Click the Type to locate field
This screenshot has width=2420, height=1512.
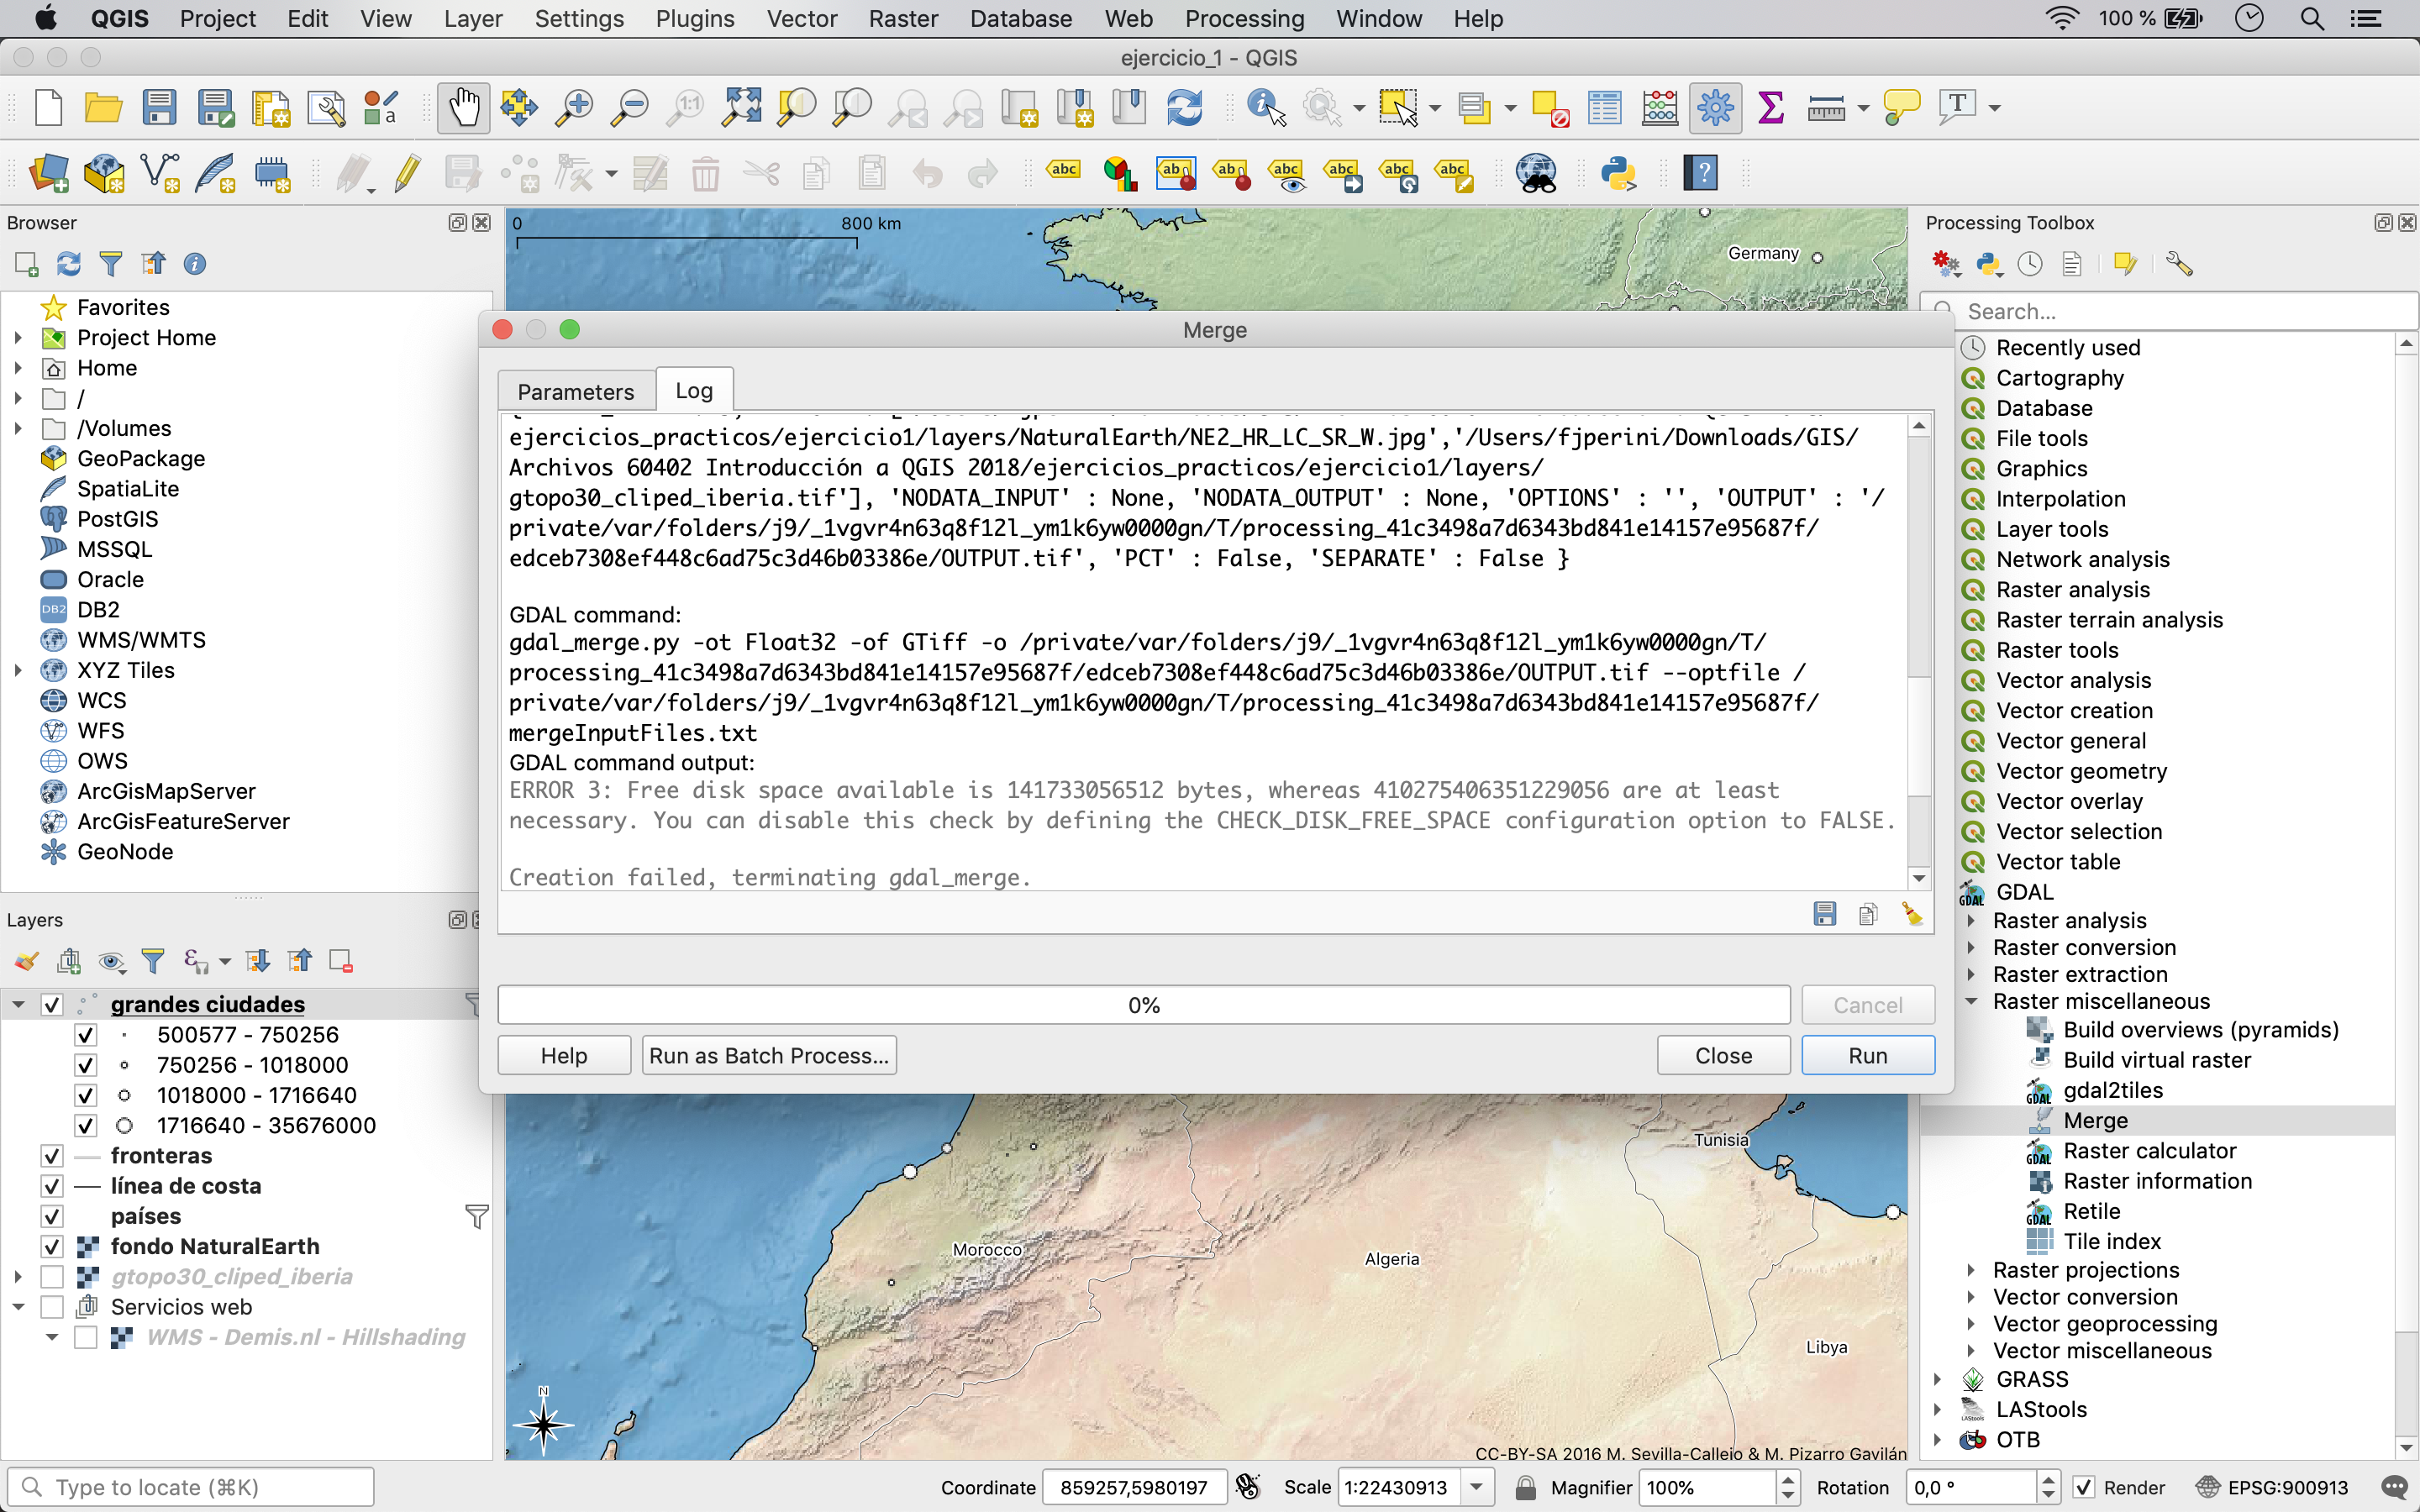point(190,1487)
